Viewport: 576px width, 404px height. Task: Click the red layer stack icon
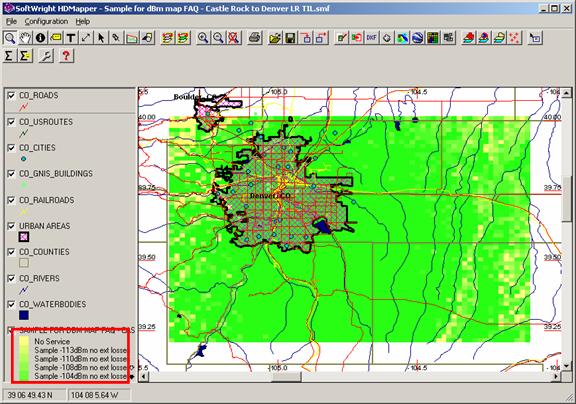click(x=468, y=38)
